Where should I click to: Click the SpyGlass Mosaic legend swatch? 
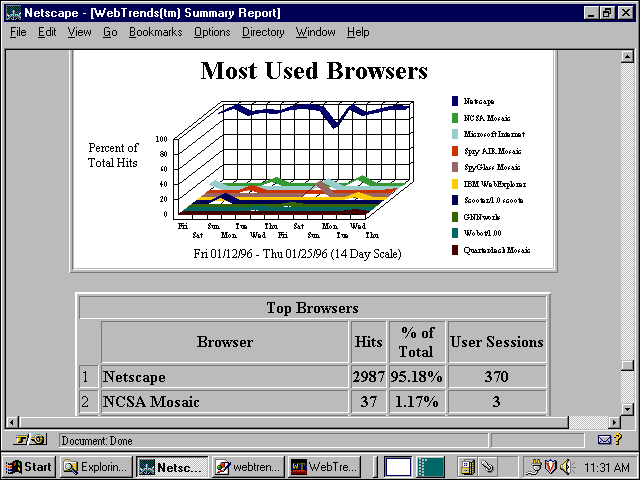click(455, 167)
